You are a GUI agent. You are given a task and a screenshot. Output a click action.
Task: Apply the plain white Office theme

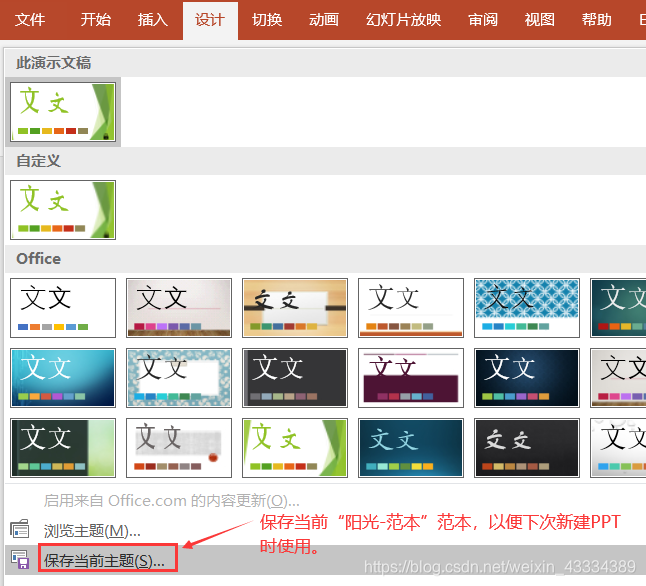tap(63, 308)
